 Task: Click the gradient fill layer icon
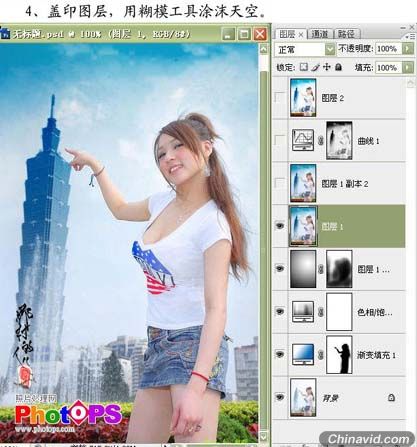[303, 354]
